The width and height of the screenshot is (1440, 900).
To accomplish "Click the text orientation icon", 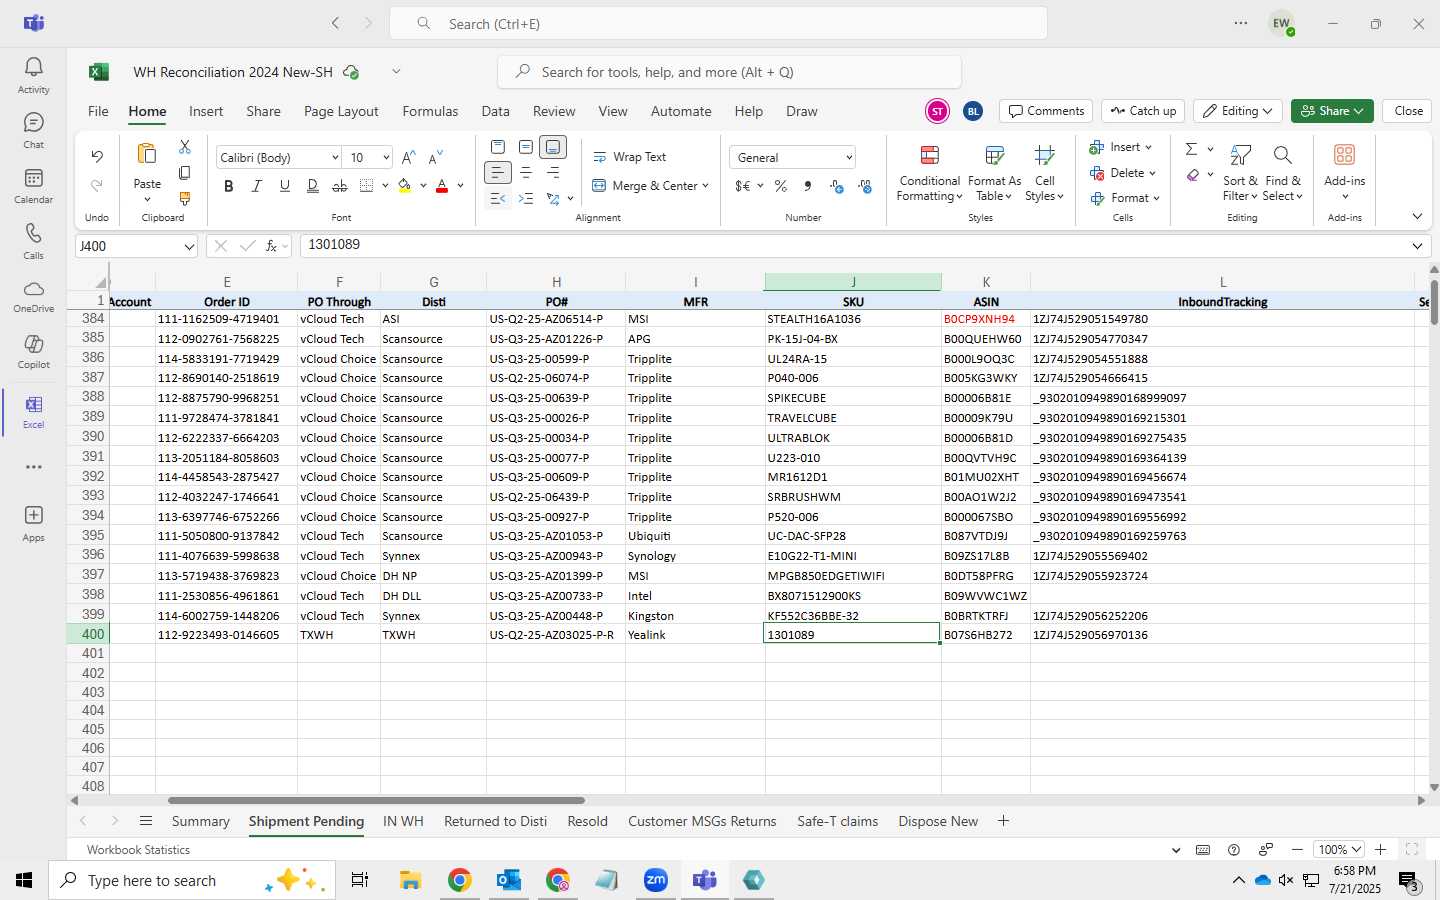I will pyautogui.click(x=552, y=199).
